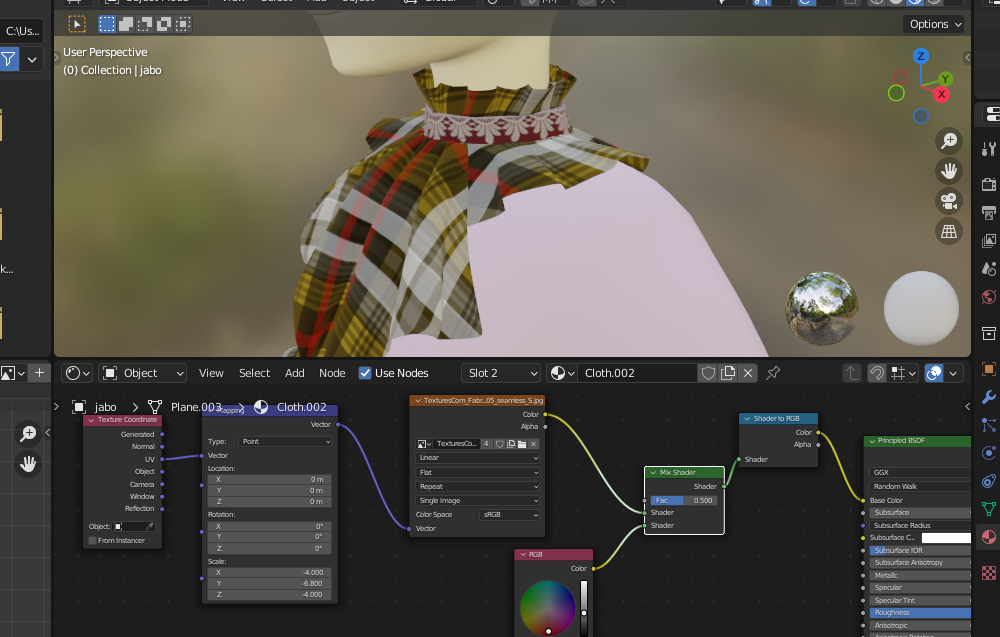The image size is (1000, 637).
Task: Open the sRGB Color Space dropdown
Action: tap(510, 515)
